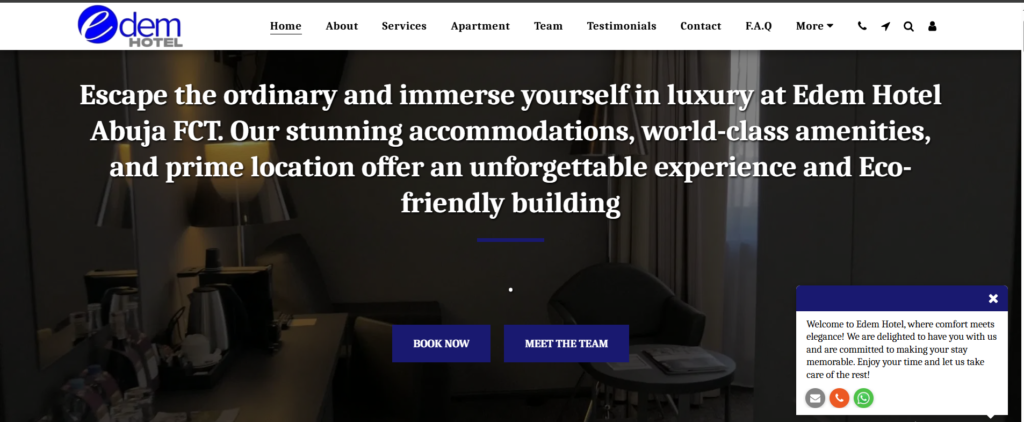Click the user account icon
Viewport: 1024px width, 422px height.
click(x=932, y=26)
